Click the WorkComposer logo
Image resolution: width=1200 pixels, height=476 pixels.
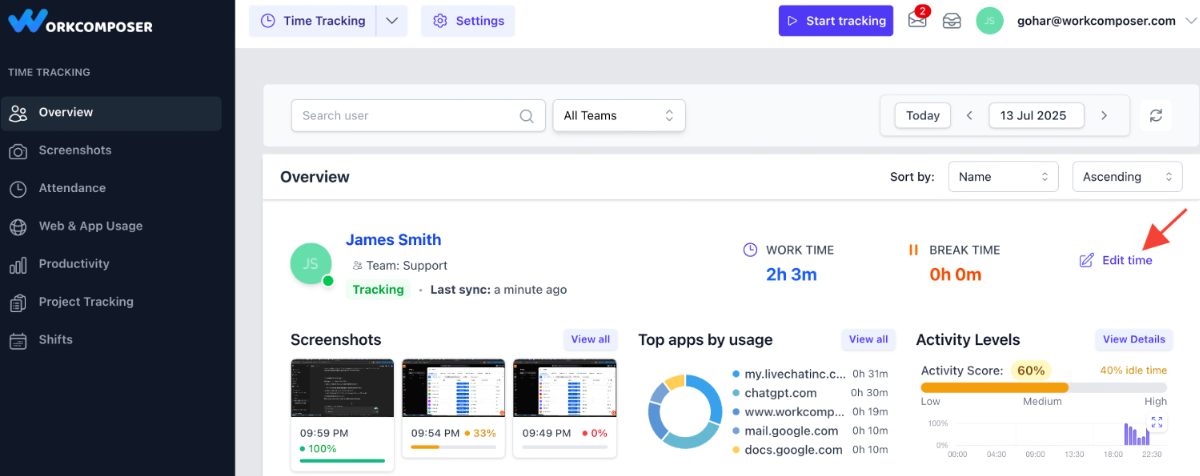click(80, 20)
